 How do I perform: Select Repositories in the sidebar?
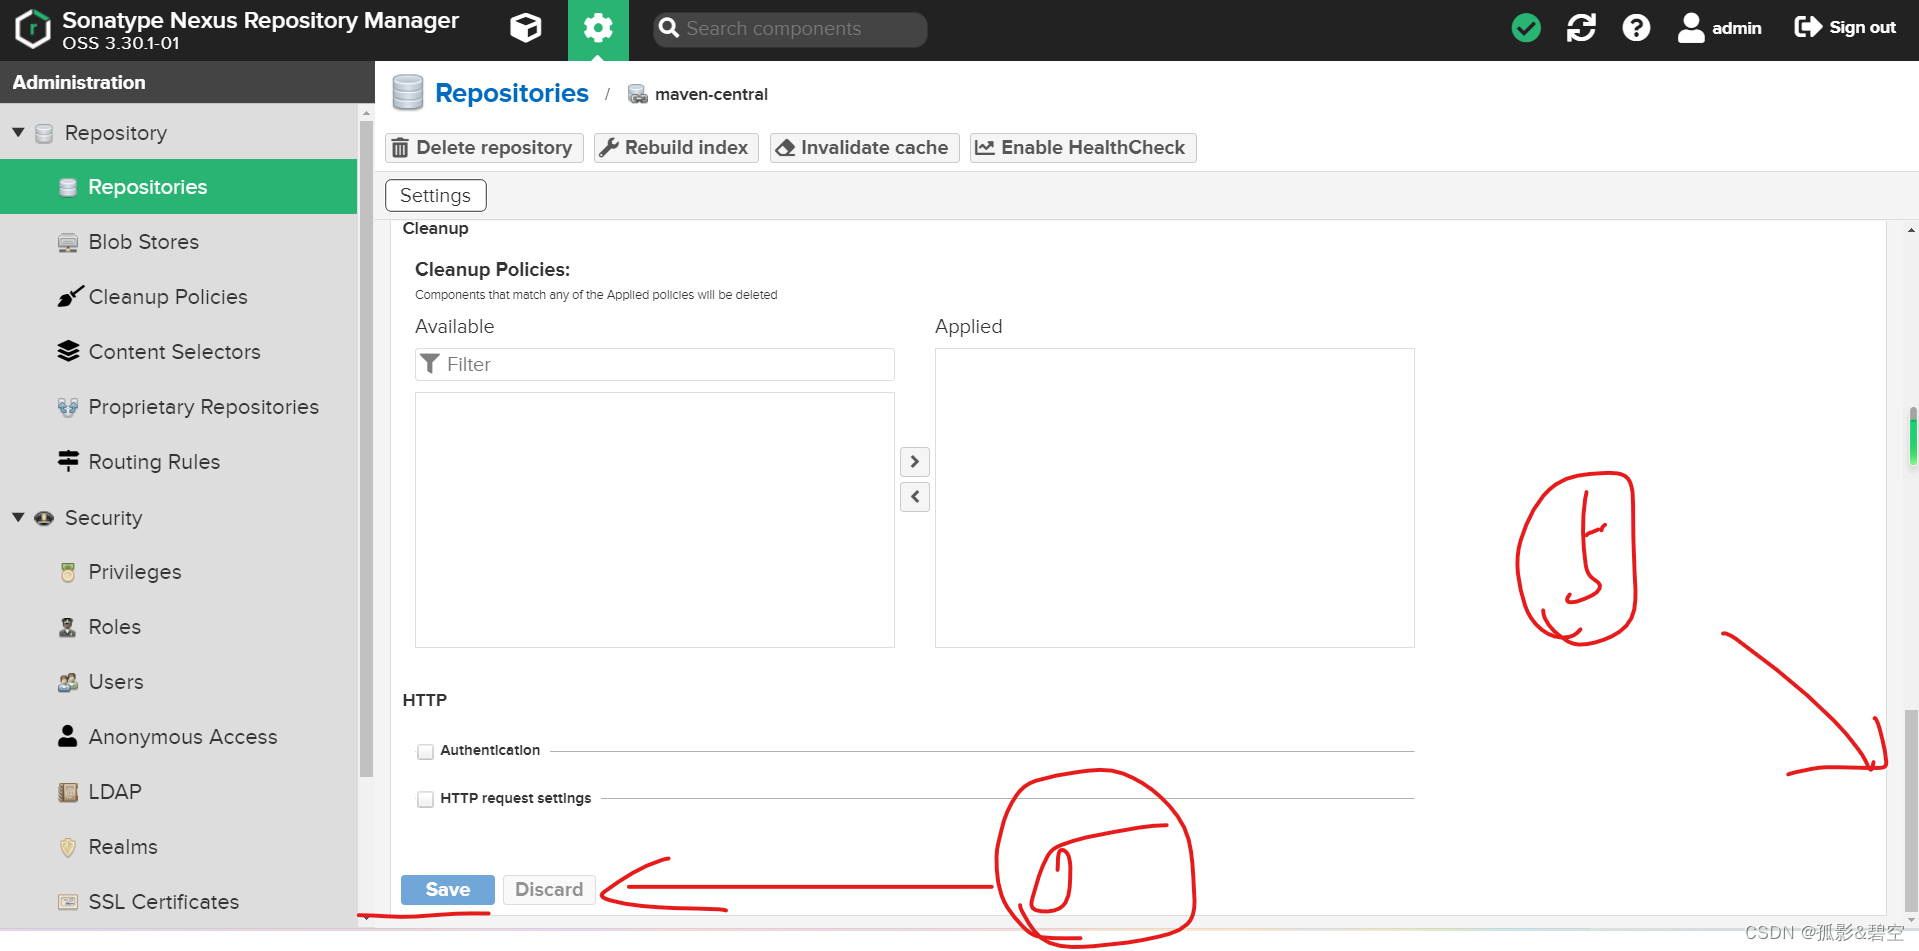click(178, 187)
